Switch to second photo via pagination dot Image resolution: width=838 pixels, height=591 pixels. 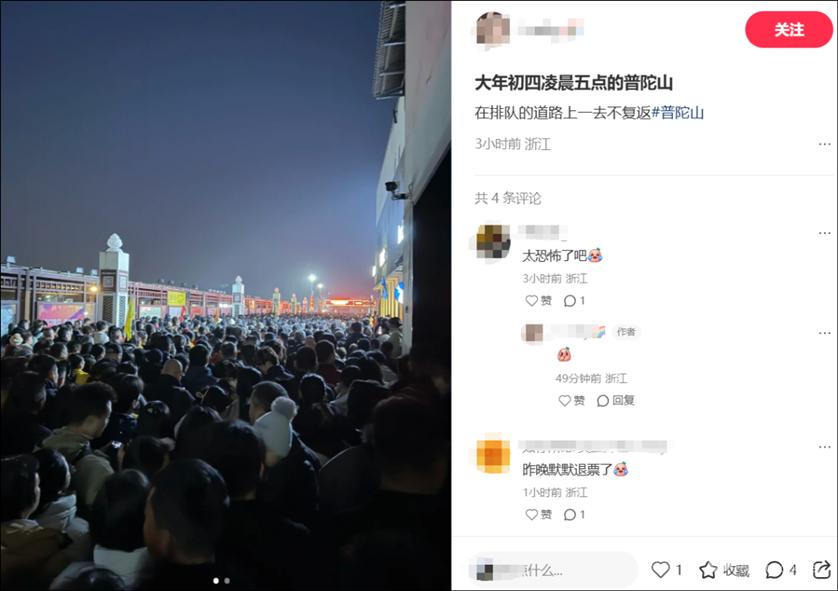pos(227,580)
